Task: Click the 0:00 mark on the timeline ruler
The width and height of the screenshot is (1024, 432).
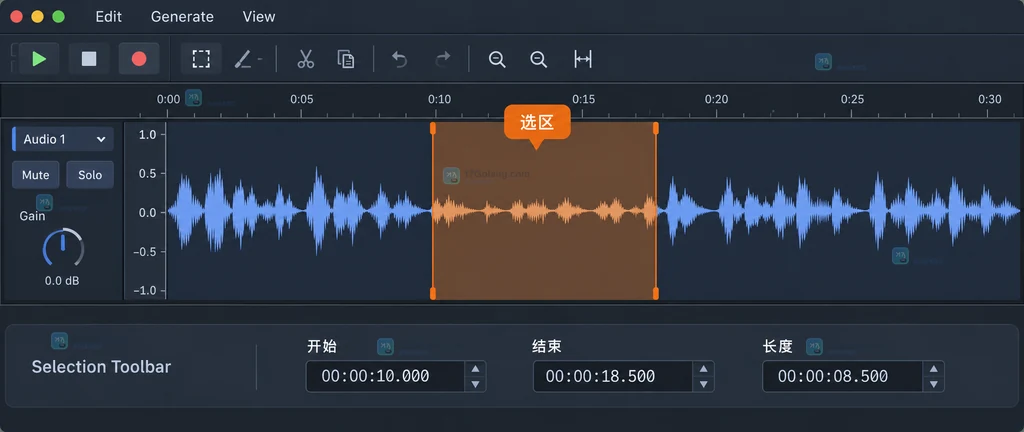Action: point(168,100)
